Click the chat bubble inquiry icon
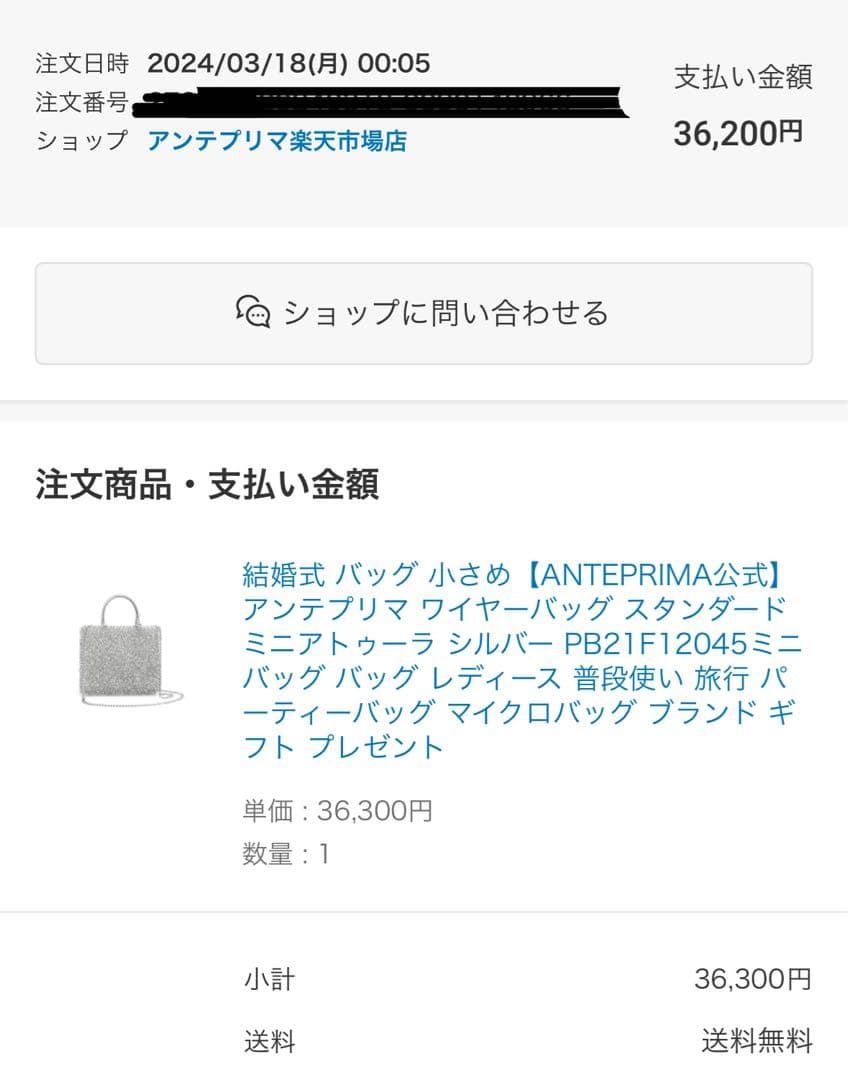This screenshot has width=848, height=1080. [253, 313]
